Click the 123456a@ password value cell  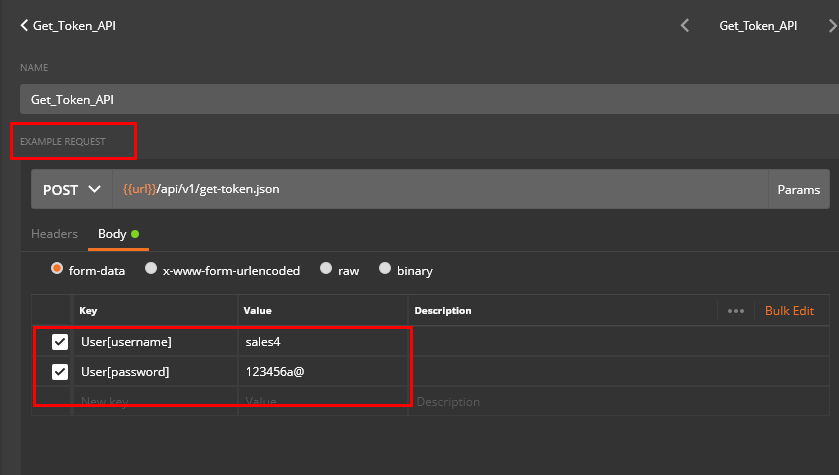tap(322, 372)
